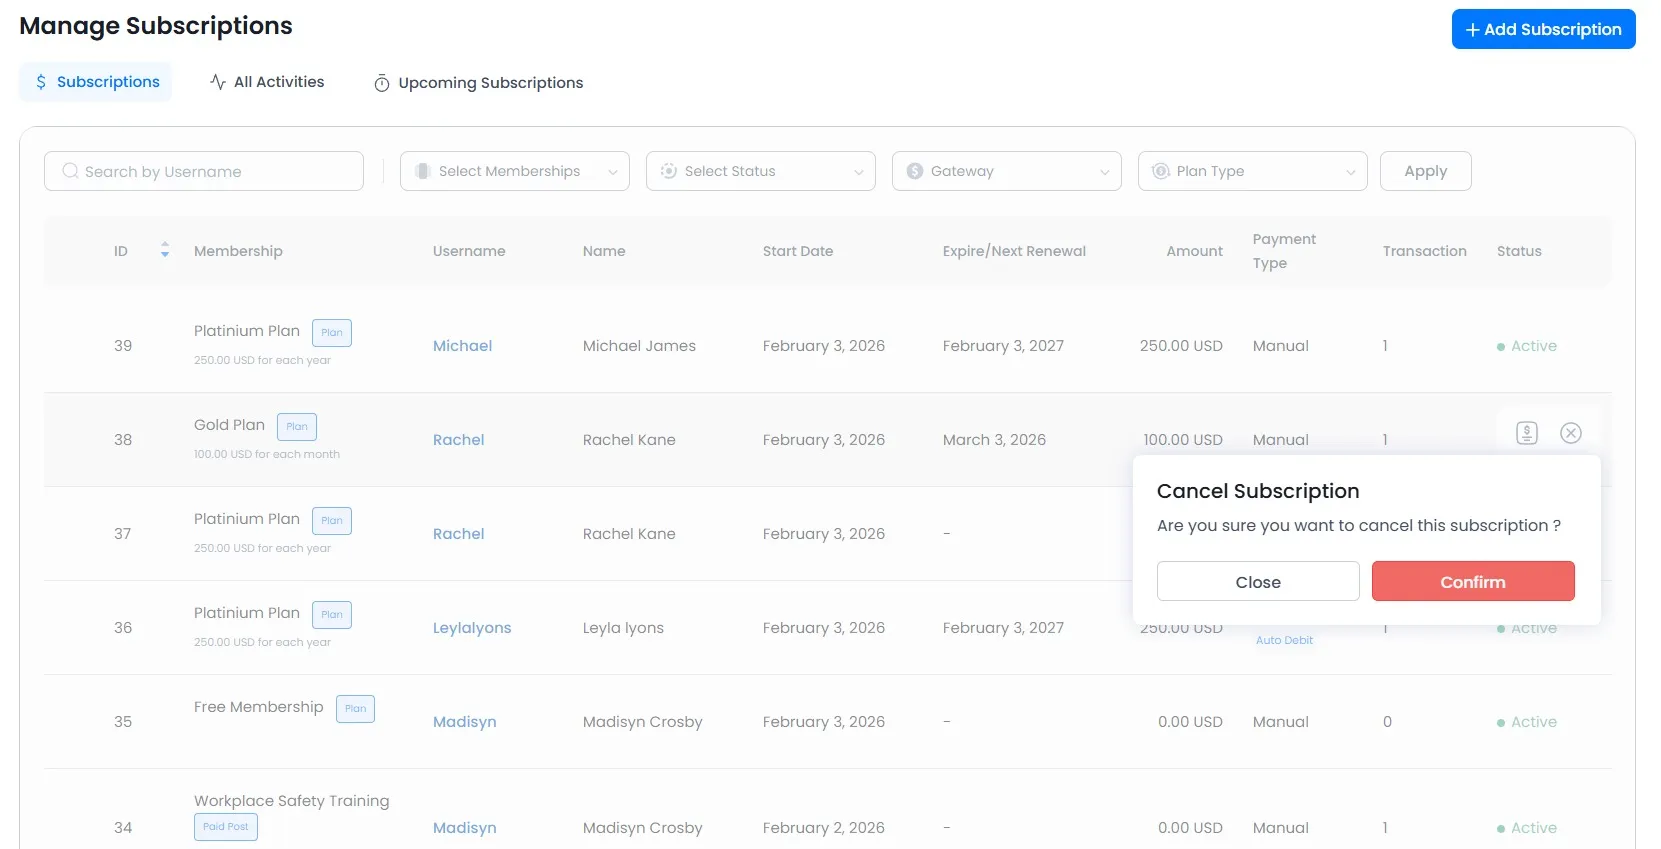Open Madisyn's username link in row 34
1661x849 pixels.
click(x=464, y=828)
